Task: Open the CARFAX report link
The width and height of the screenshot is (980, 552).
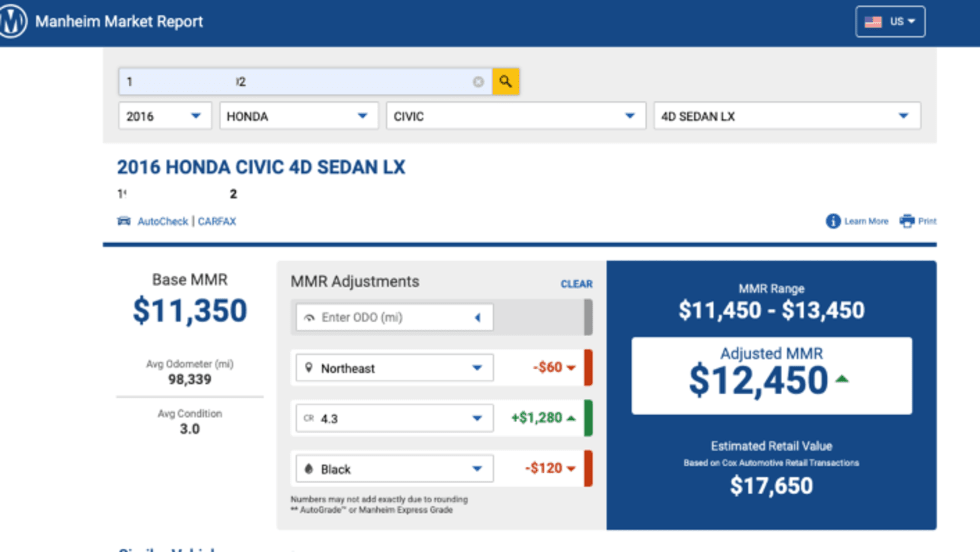Action: click(x=217, y=221)
